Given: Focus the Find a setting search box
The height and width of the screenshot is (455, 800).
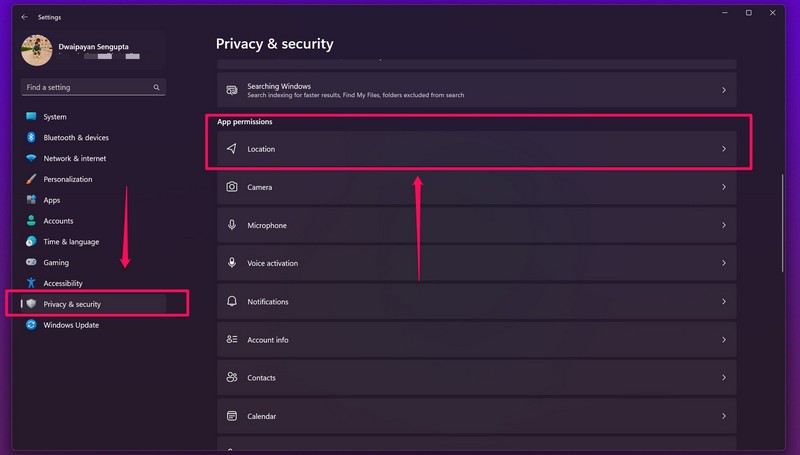Looking at the screenshot, I should pos(85,88).
